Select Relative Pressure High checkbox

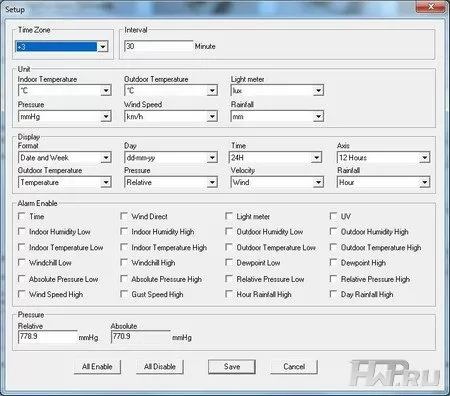[x=333, y=279]
